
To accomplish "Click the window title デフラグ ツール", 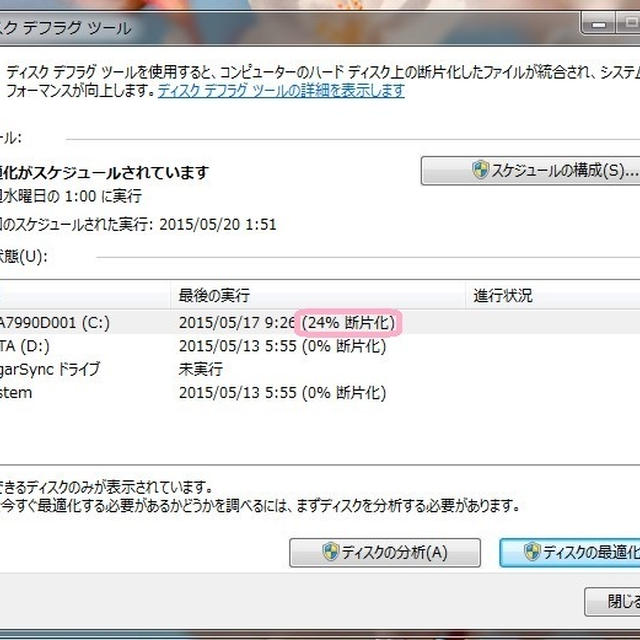I will point(77,29).
